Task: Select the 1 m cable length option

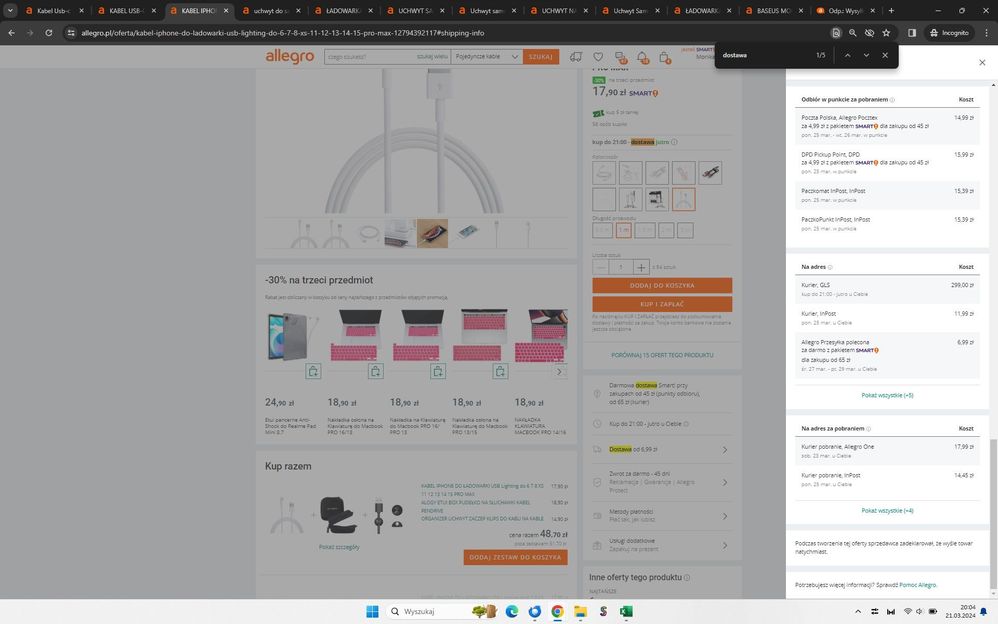Action: point(623,230)
